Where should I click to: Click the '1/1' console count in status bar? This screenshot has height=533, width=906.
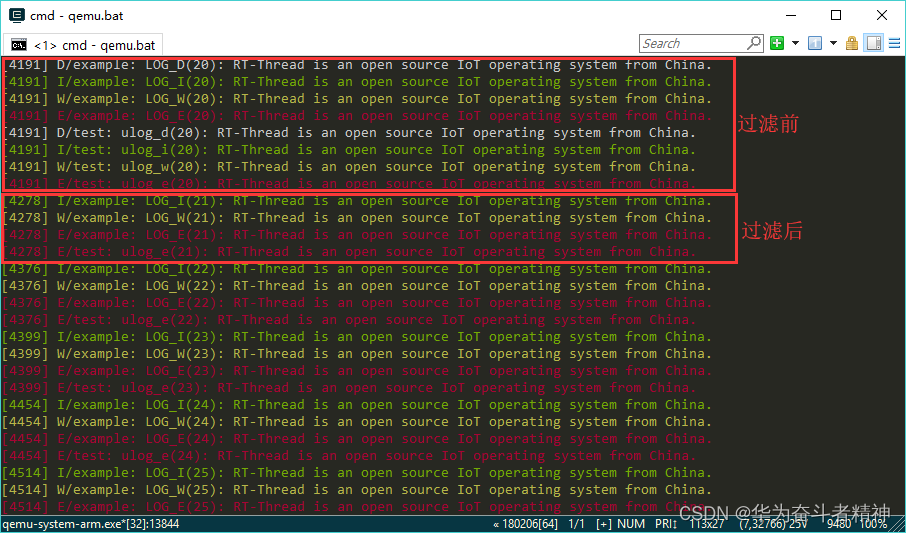point(577,524)
